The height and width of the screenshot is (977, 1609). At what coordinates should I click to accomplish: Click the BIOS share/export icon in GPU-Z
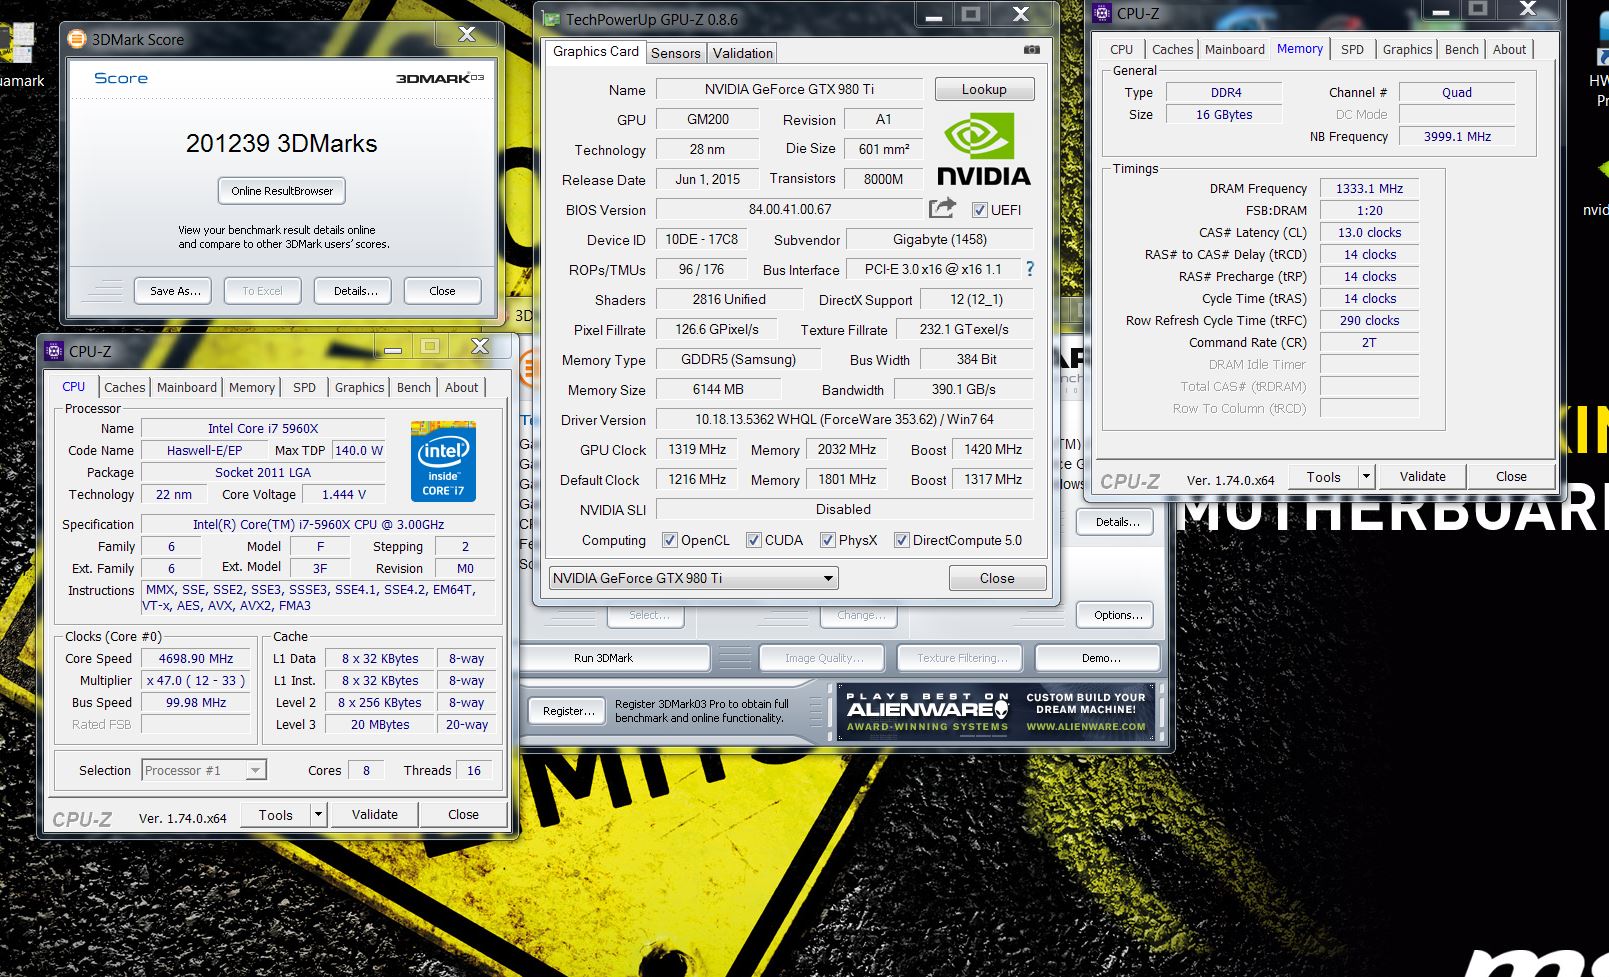point(942,208)
